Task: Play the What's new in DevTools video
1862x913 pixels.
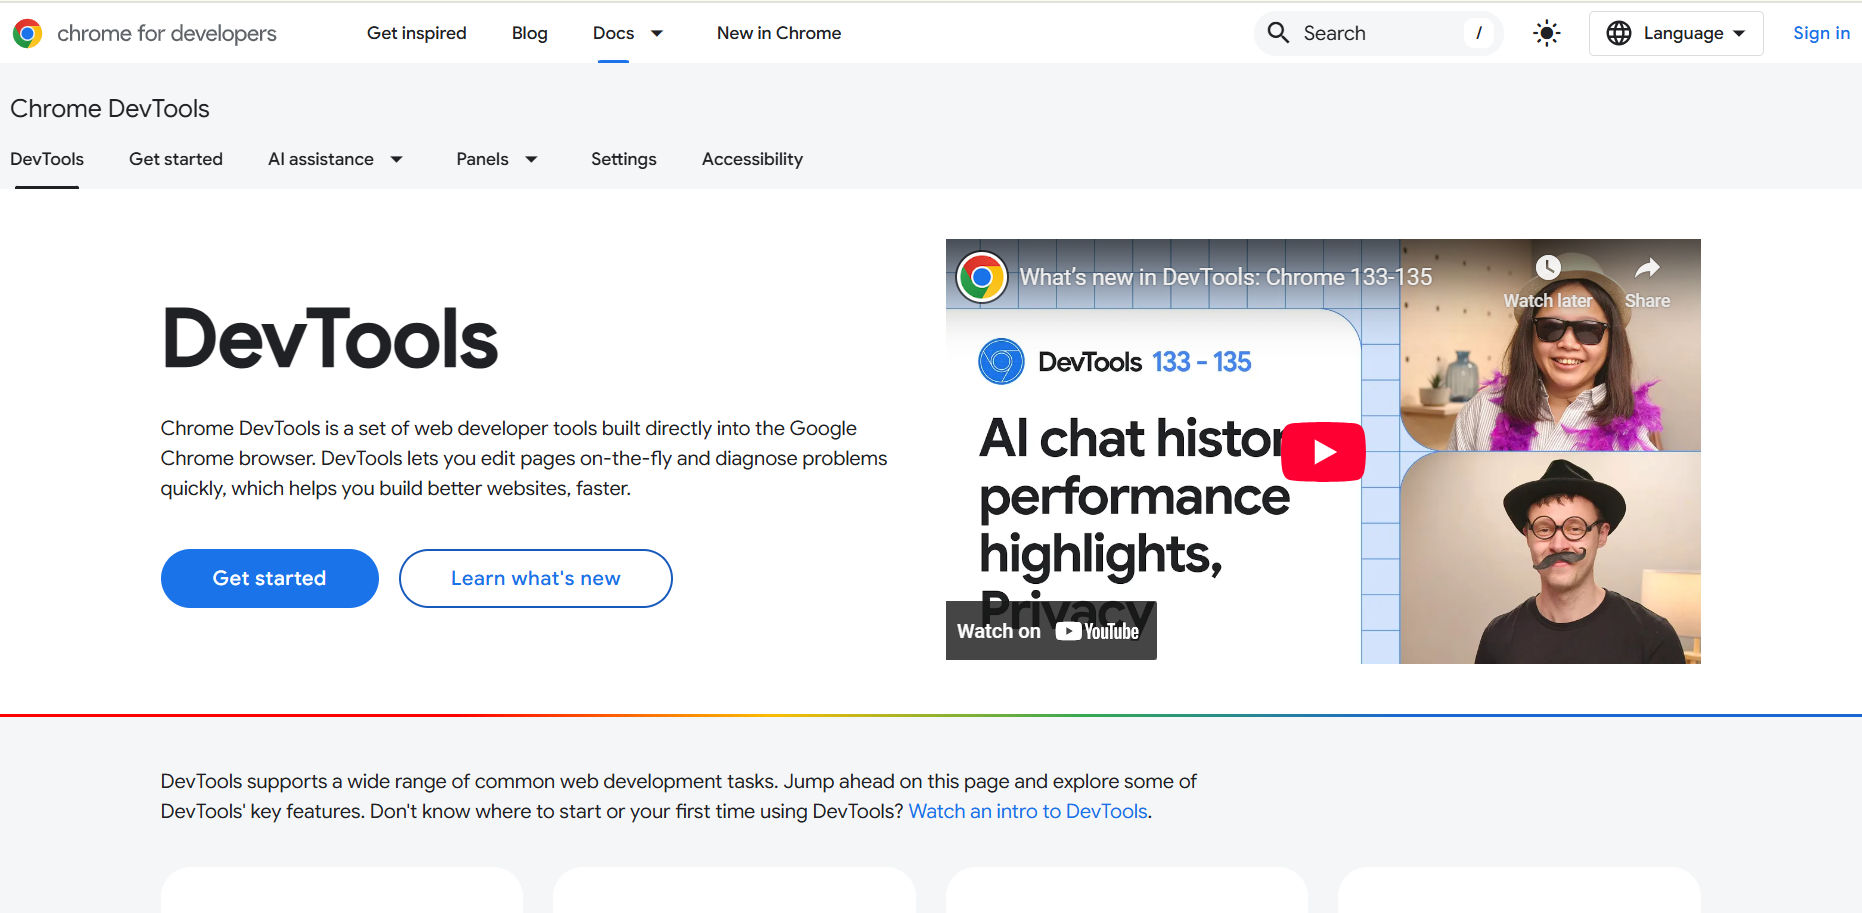Action: coord(1323,451)
